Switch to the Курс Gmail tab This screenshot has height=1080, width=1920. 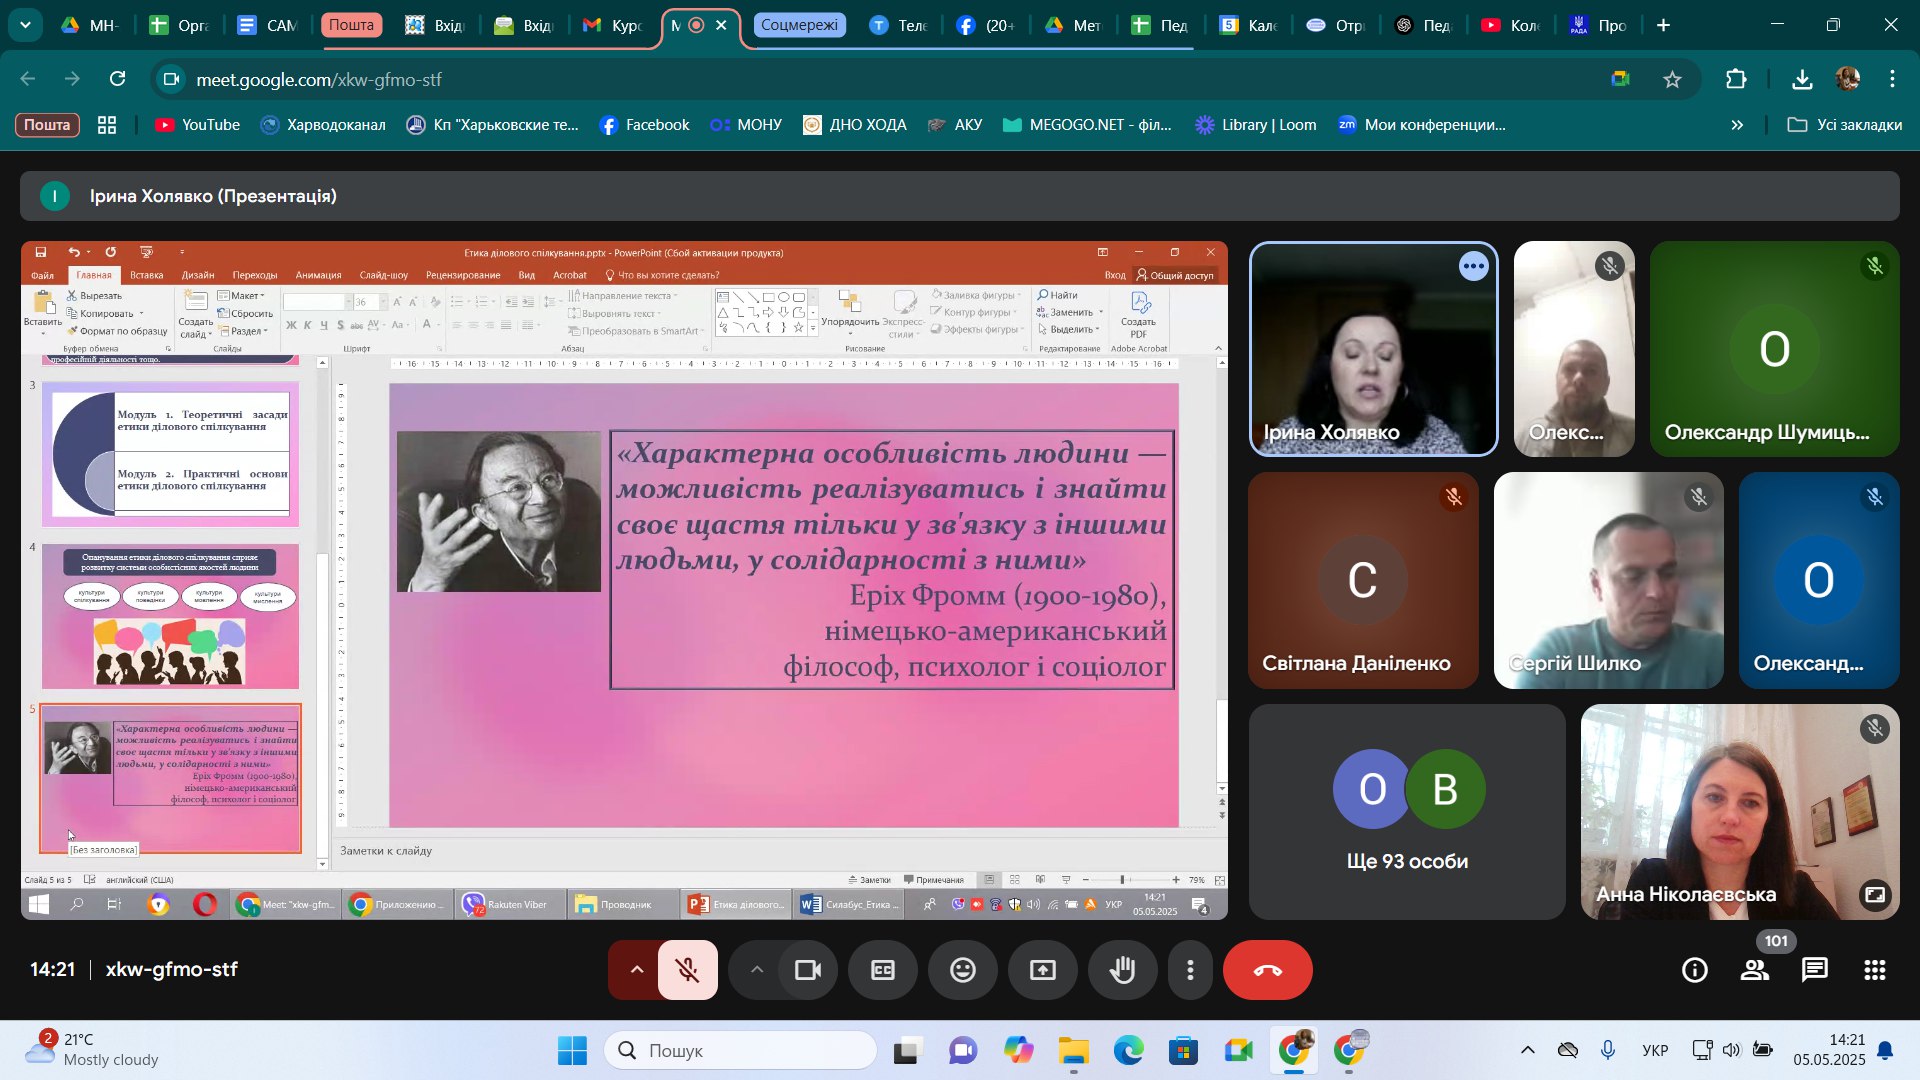click(614, 25)
